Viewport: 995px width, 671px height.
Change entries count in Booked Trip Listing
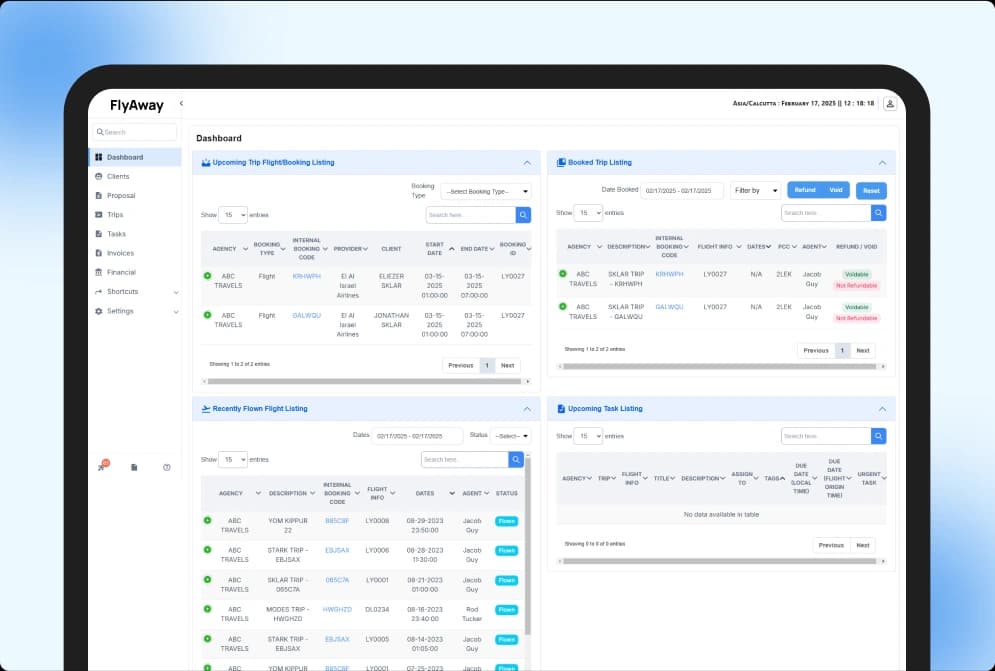[x=588, y=213]
